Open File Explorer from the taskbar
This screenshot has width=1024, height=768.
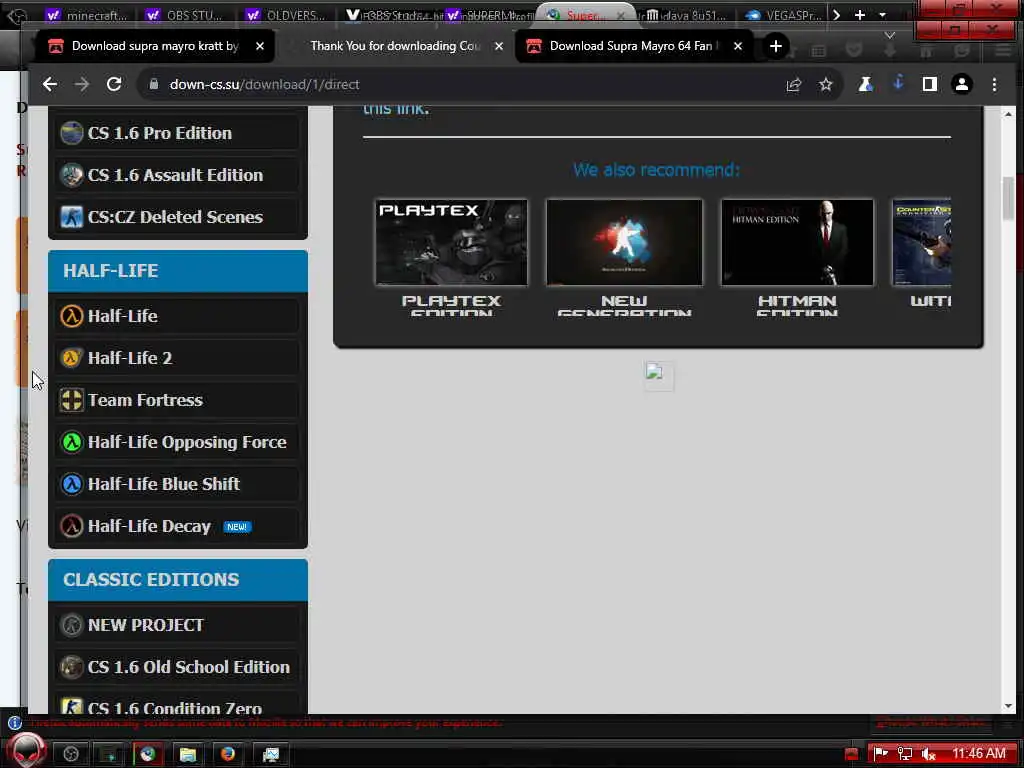click(x=188, y=754)
